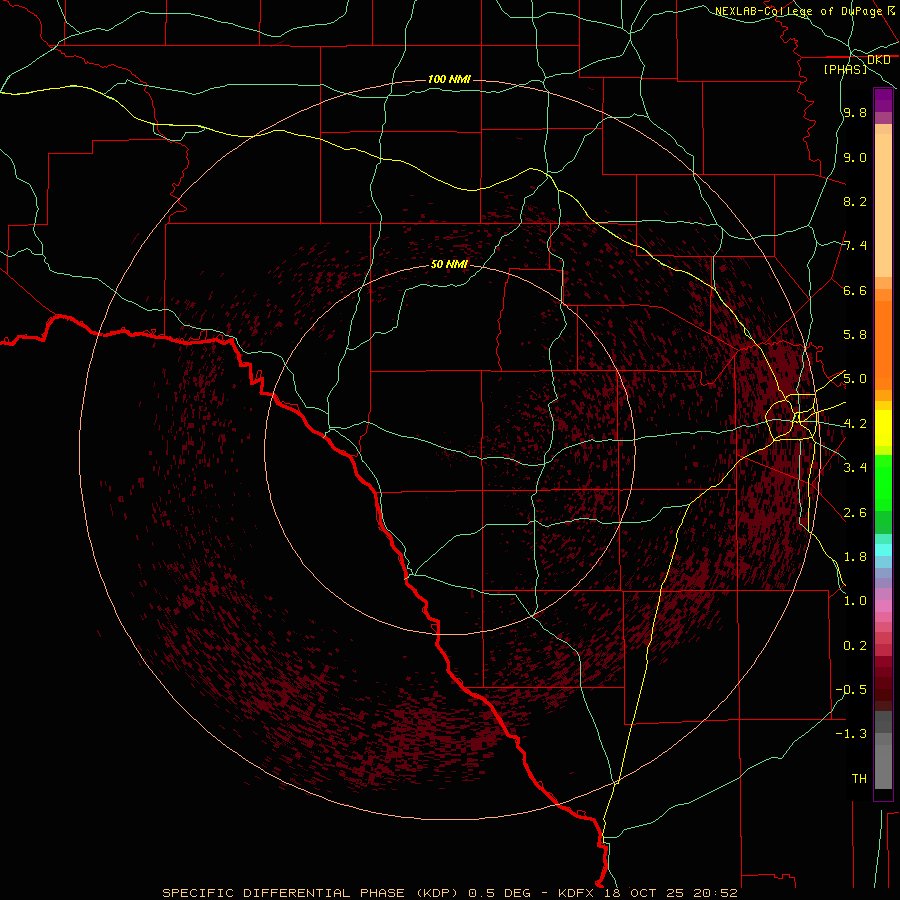Click the "100 NMI" range ring label

pos(449,79)
